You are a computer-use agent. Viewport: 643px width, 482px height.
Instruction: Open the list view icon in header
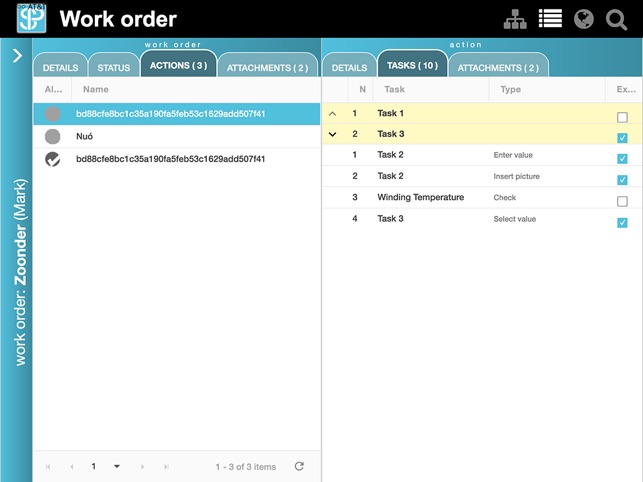coord(550,19)
